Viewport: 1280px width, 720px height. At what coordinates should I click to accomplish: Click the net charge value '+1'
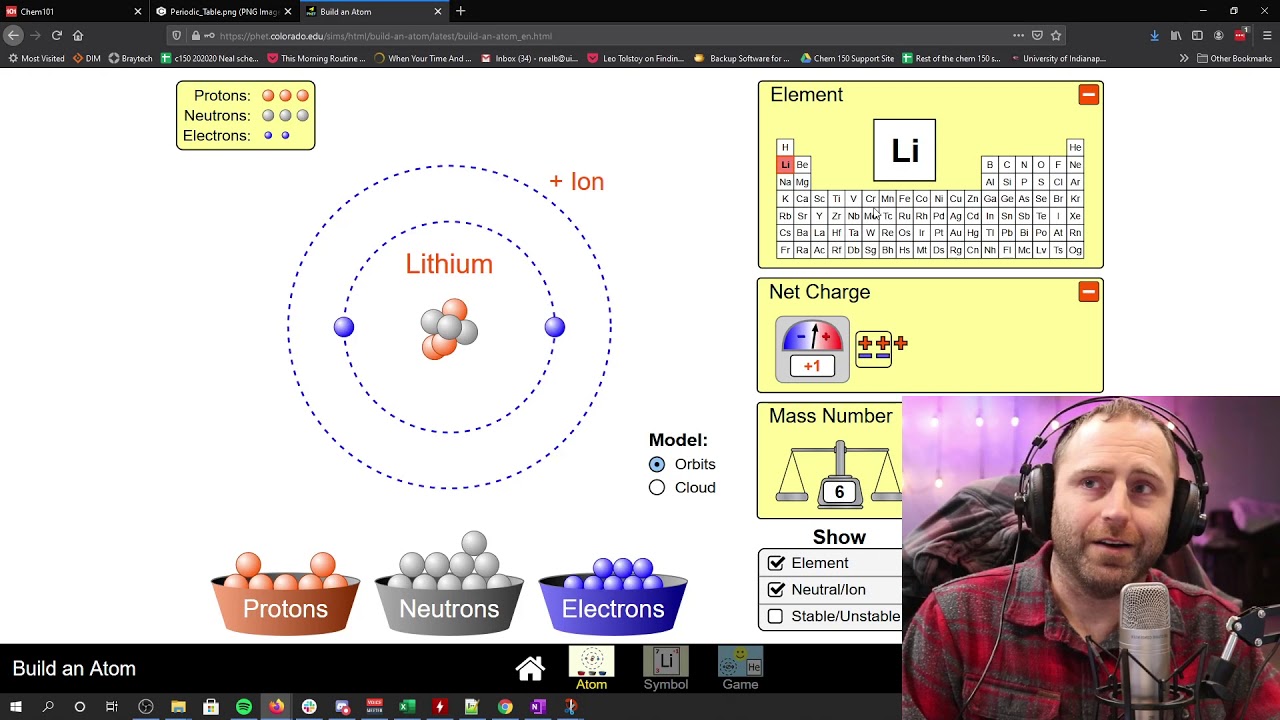pyautogui.click(x=812, y=366)
